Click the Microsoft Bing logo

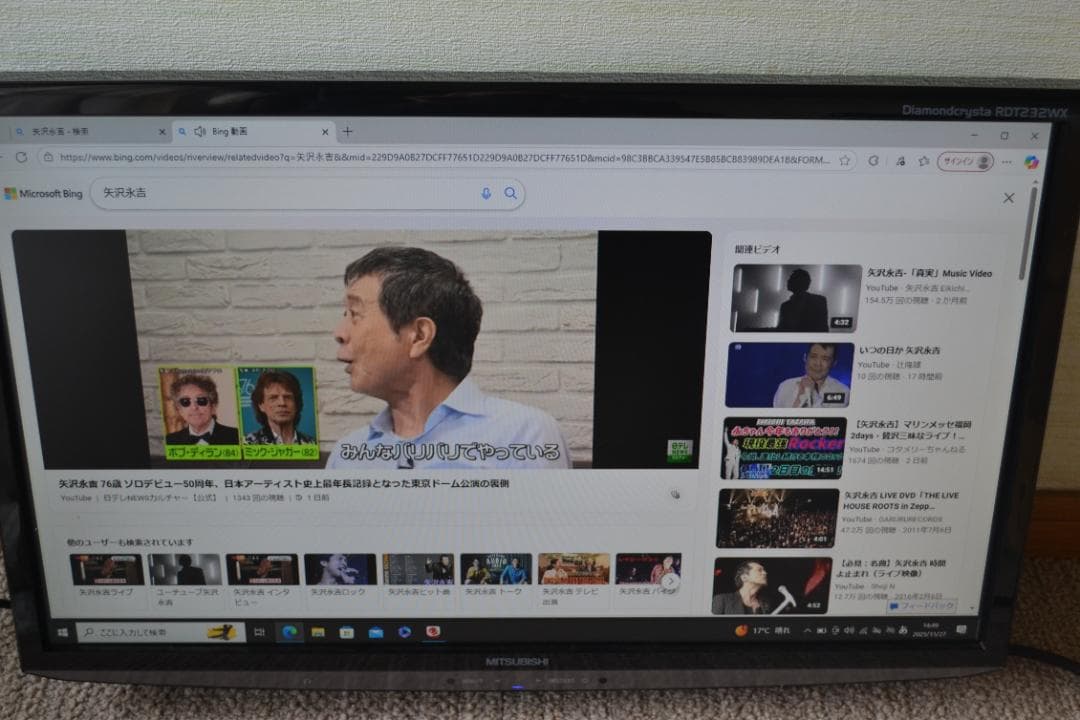click(x=43, y=194)
